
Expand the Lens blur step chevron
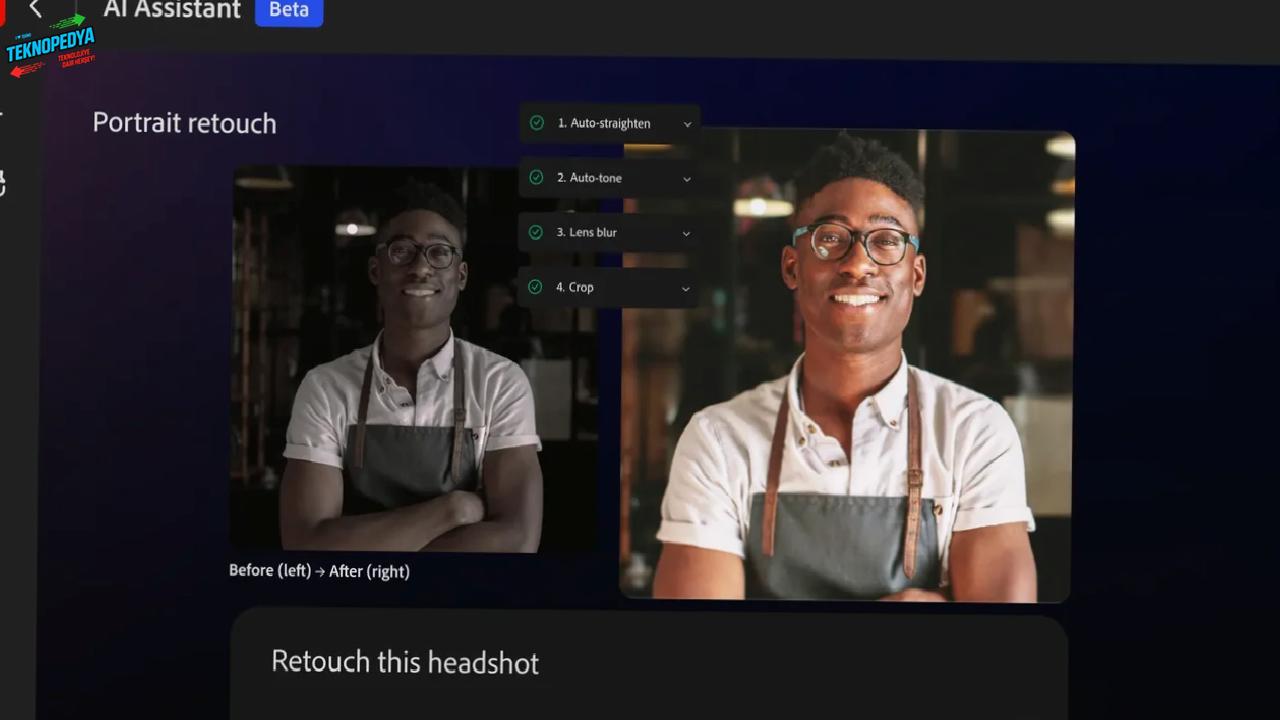tap(686, 233)
